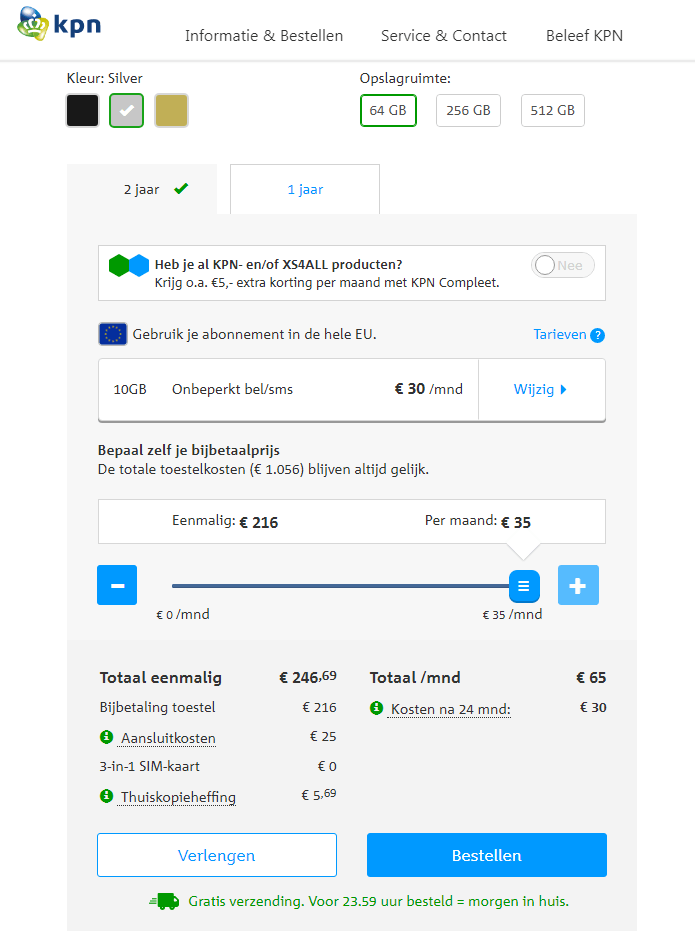
Task: Decrease monthly payment with minus button
Action: (117, 585)
